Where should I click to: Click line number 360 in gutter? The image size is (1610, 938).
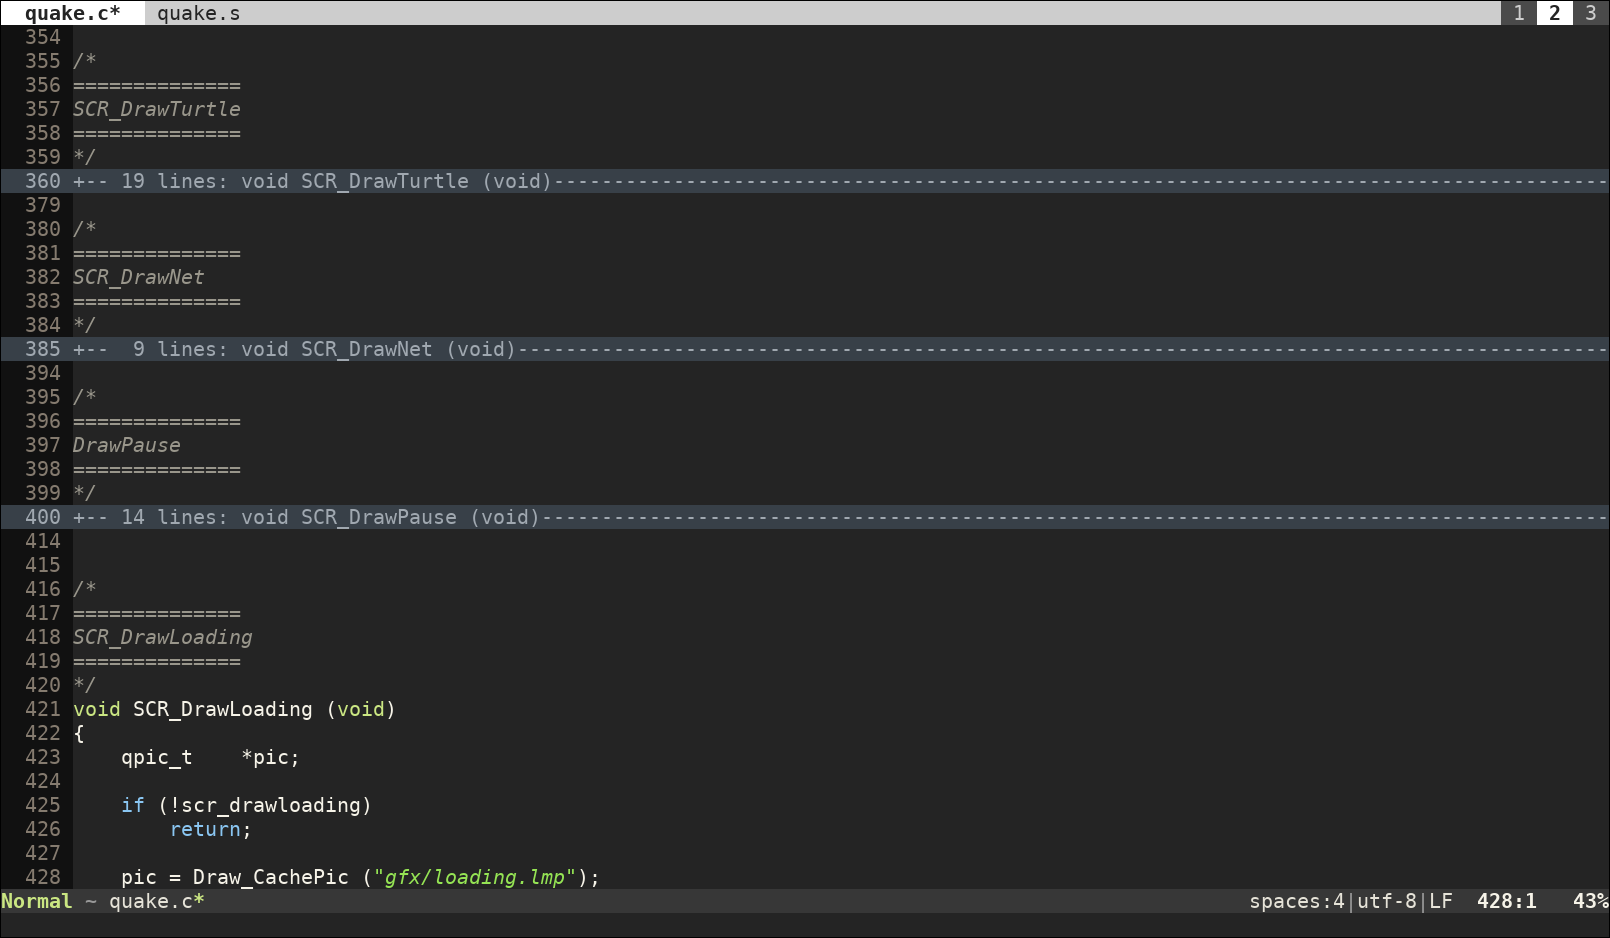tap(43, 181)
